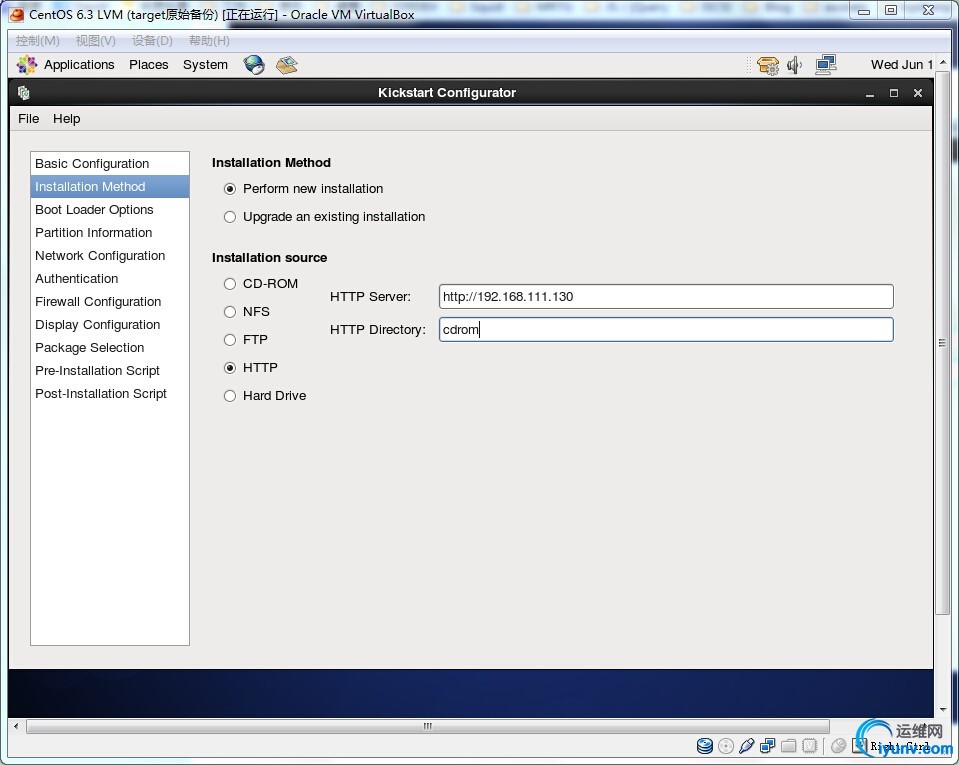Image resolution: width=959 pixels, height=765 pixels.
Task: Click the VirtualBox optical disc status icon
Action: 726,746
